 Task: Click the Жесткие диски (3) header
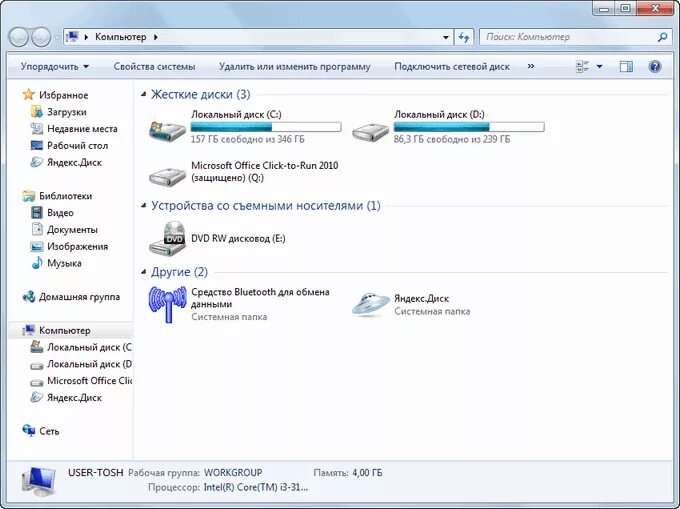point(200,94)
